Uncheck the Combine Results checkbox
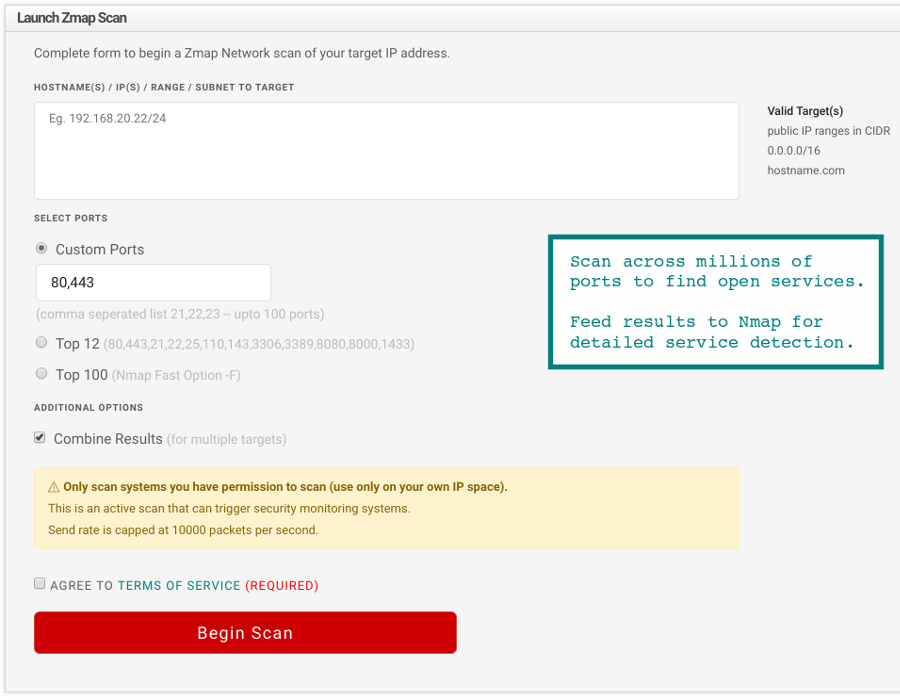 (40, 438)
